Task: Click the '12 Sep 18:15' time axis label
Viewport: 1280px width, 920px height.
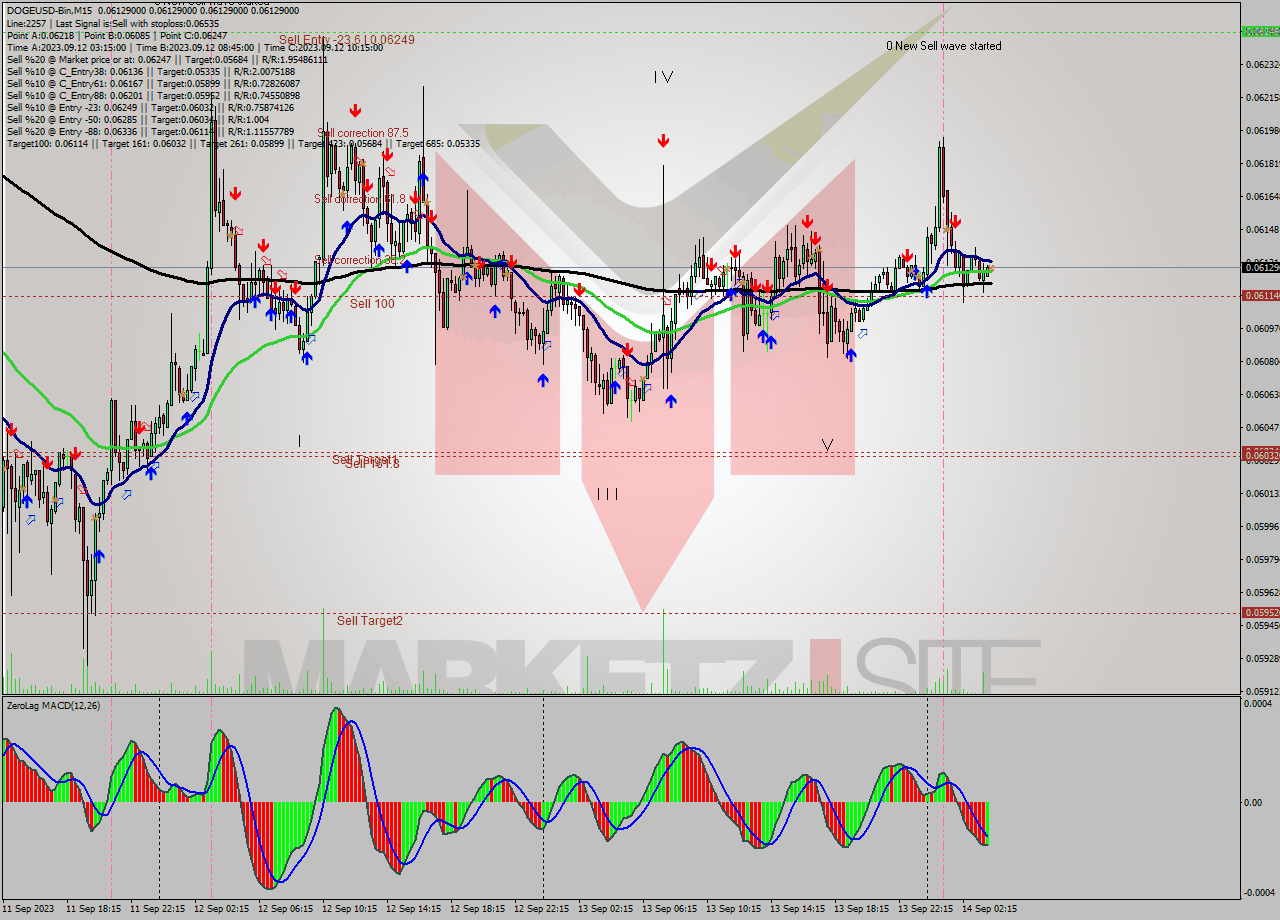Action: click(478, 909)
